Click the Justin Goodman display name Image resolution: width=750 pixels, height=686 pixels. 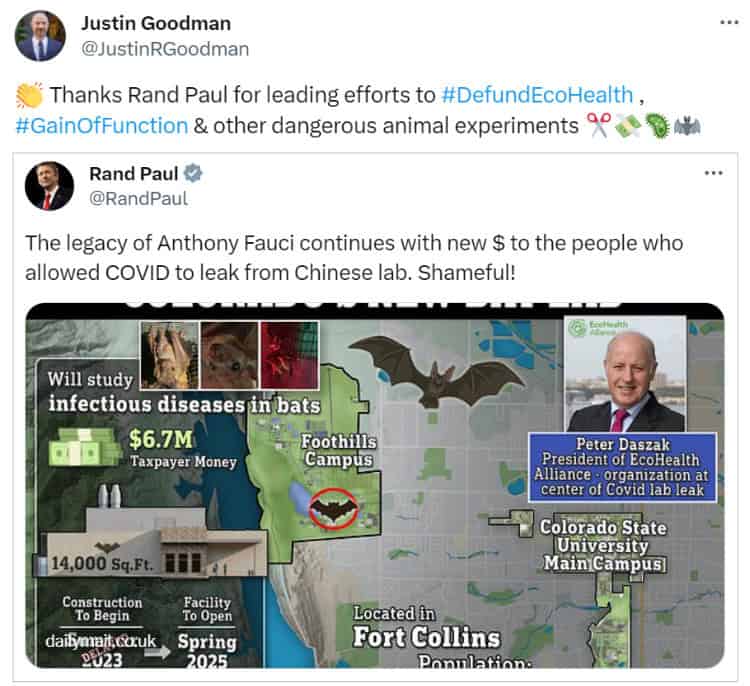pos(156,23)
